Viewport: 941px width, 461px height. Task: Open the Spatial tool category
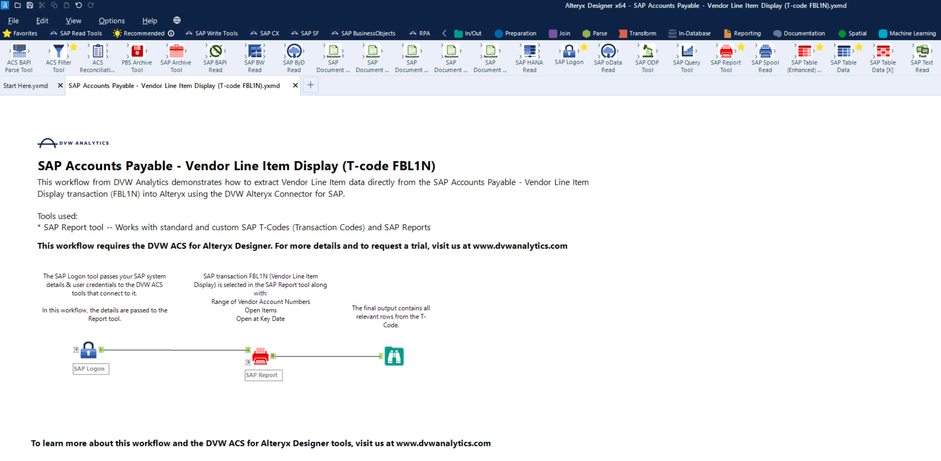852,34
